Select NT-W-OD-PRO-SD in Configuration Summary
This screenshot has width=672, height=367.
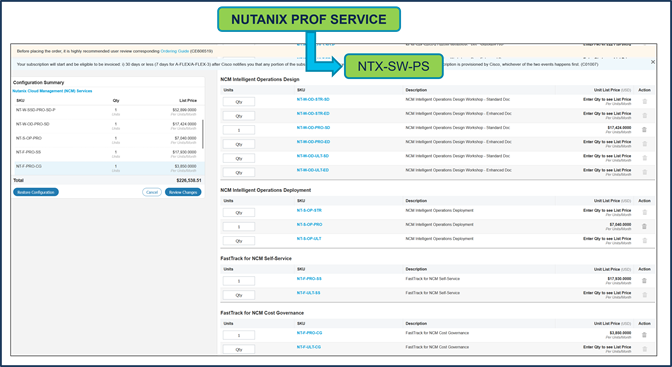(107, 126)
